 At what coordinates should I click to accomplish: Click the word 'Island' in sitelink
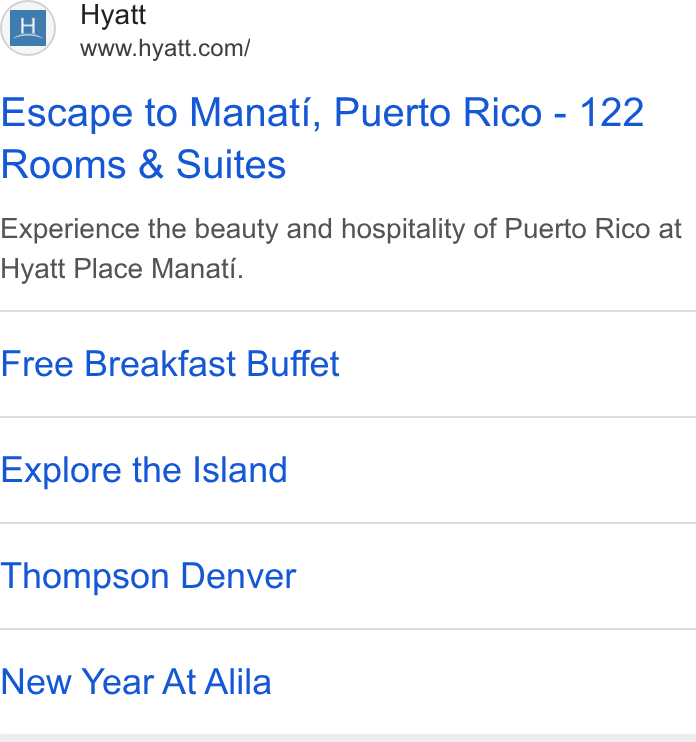click(240, 470)
